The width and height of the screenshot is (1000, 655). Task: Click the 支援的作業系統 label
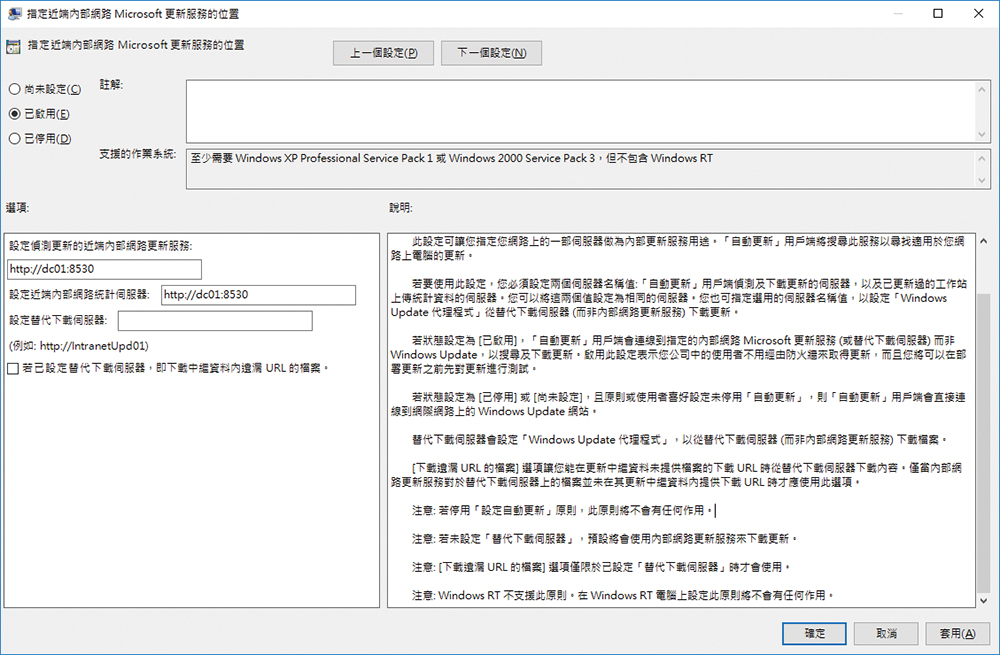pyautogui.click(x=137, y=154)
